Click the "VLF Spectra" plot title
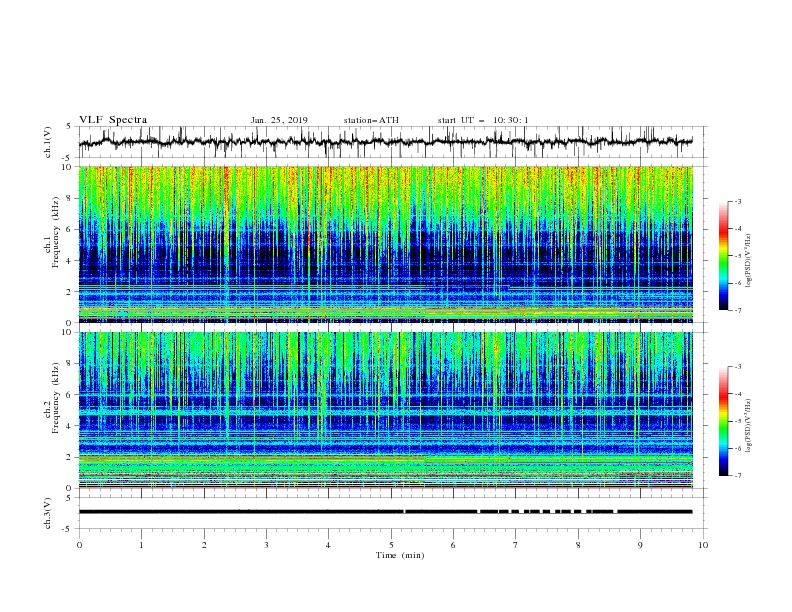The height and width of the screenshot is (612, 792). (113, 120)
